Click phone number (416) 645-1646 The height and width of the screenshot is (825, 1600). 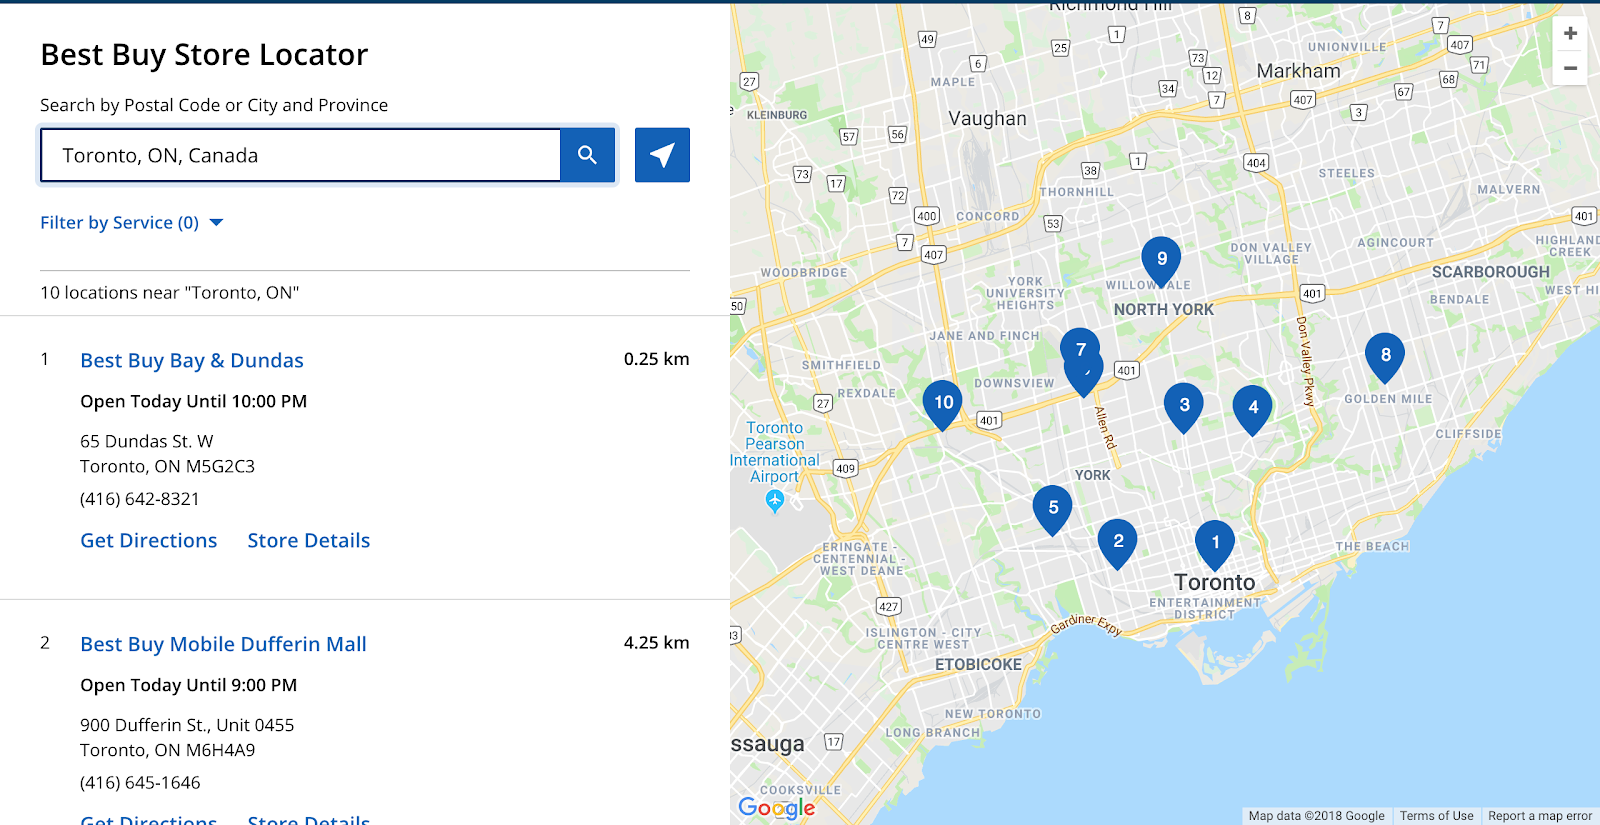[x=140, y=783]
